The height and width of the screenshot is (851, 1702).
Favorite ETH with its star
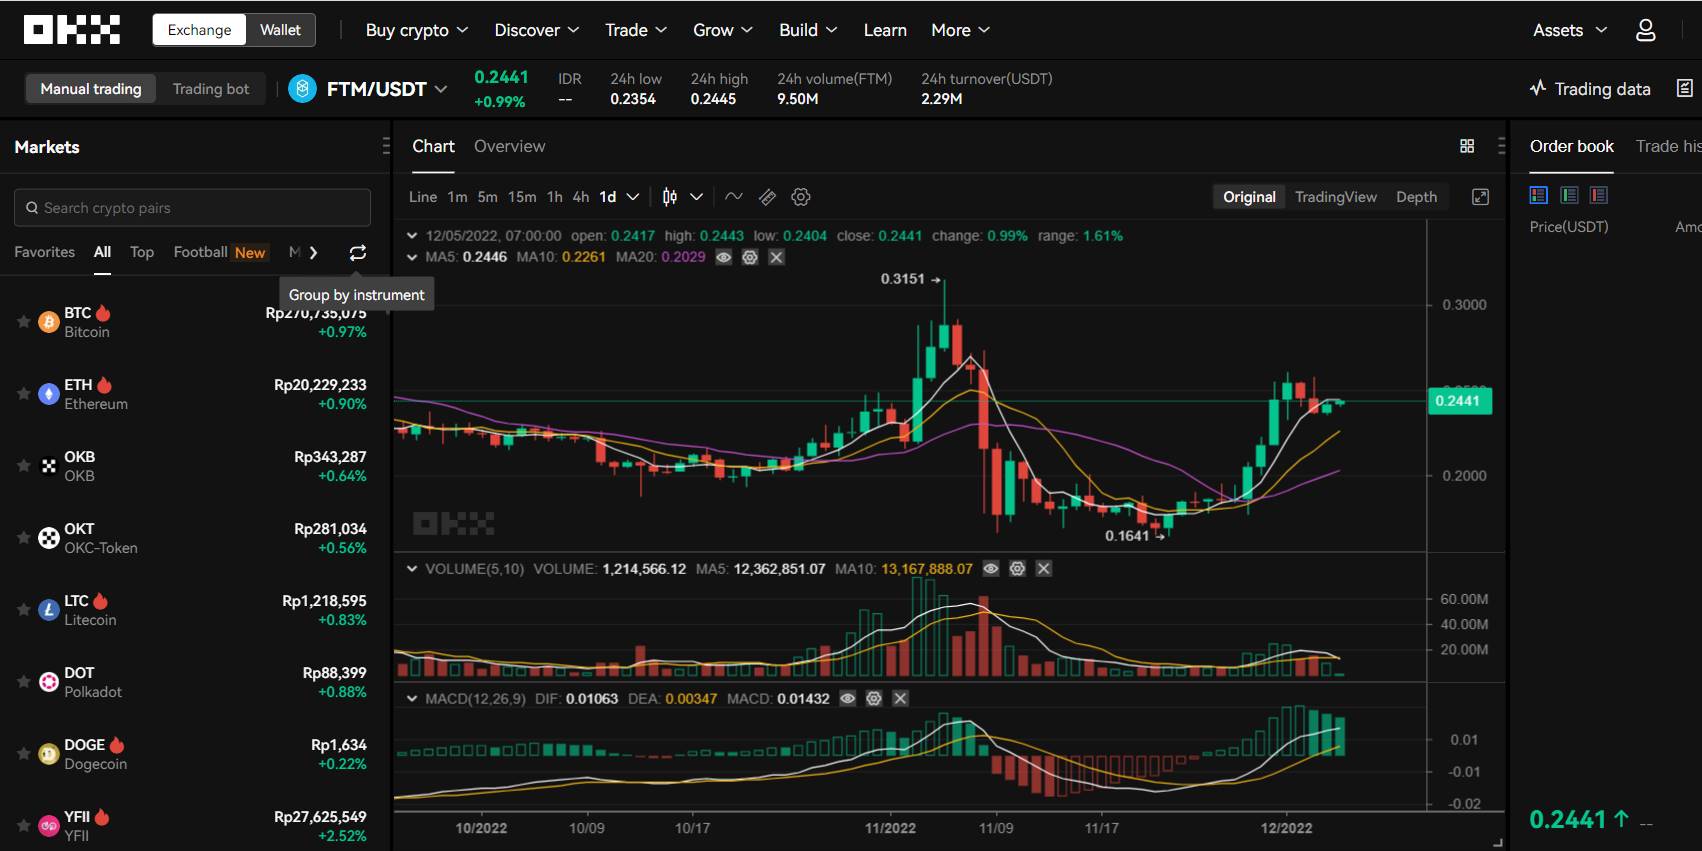23,394
